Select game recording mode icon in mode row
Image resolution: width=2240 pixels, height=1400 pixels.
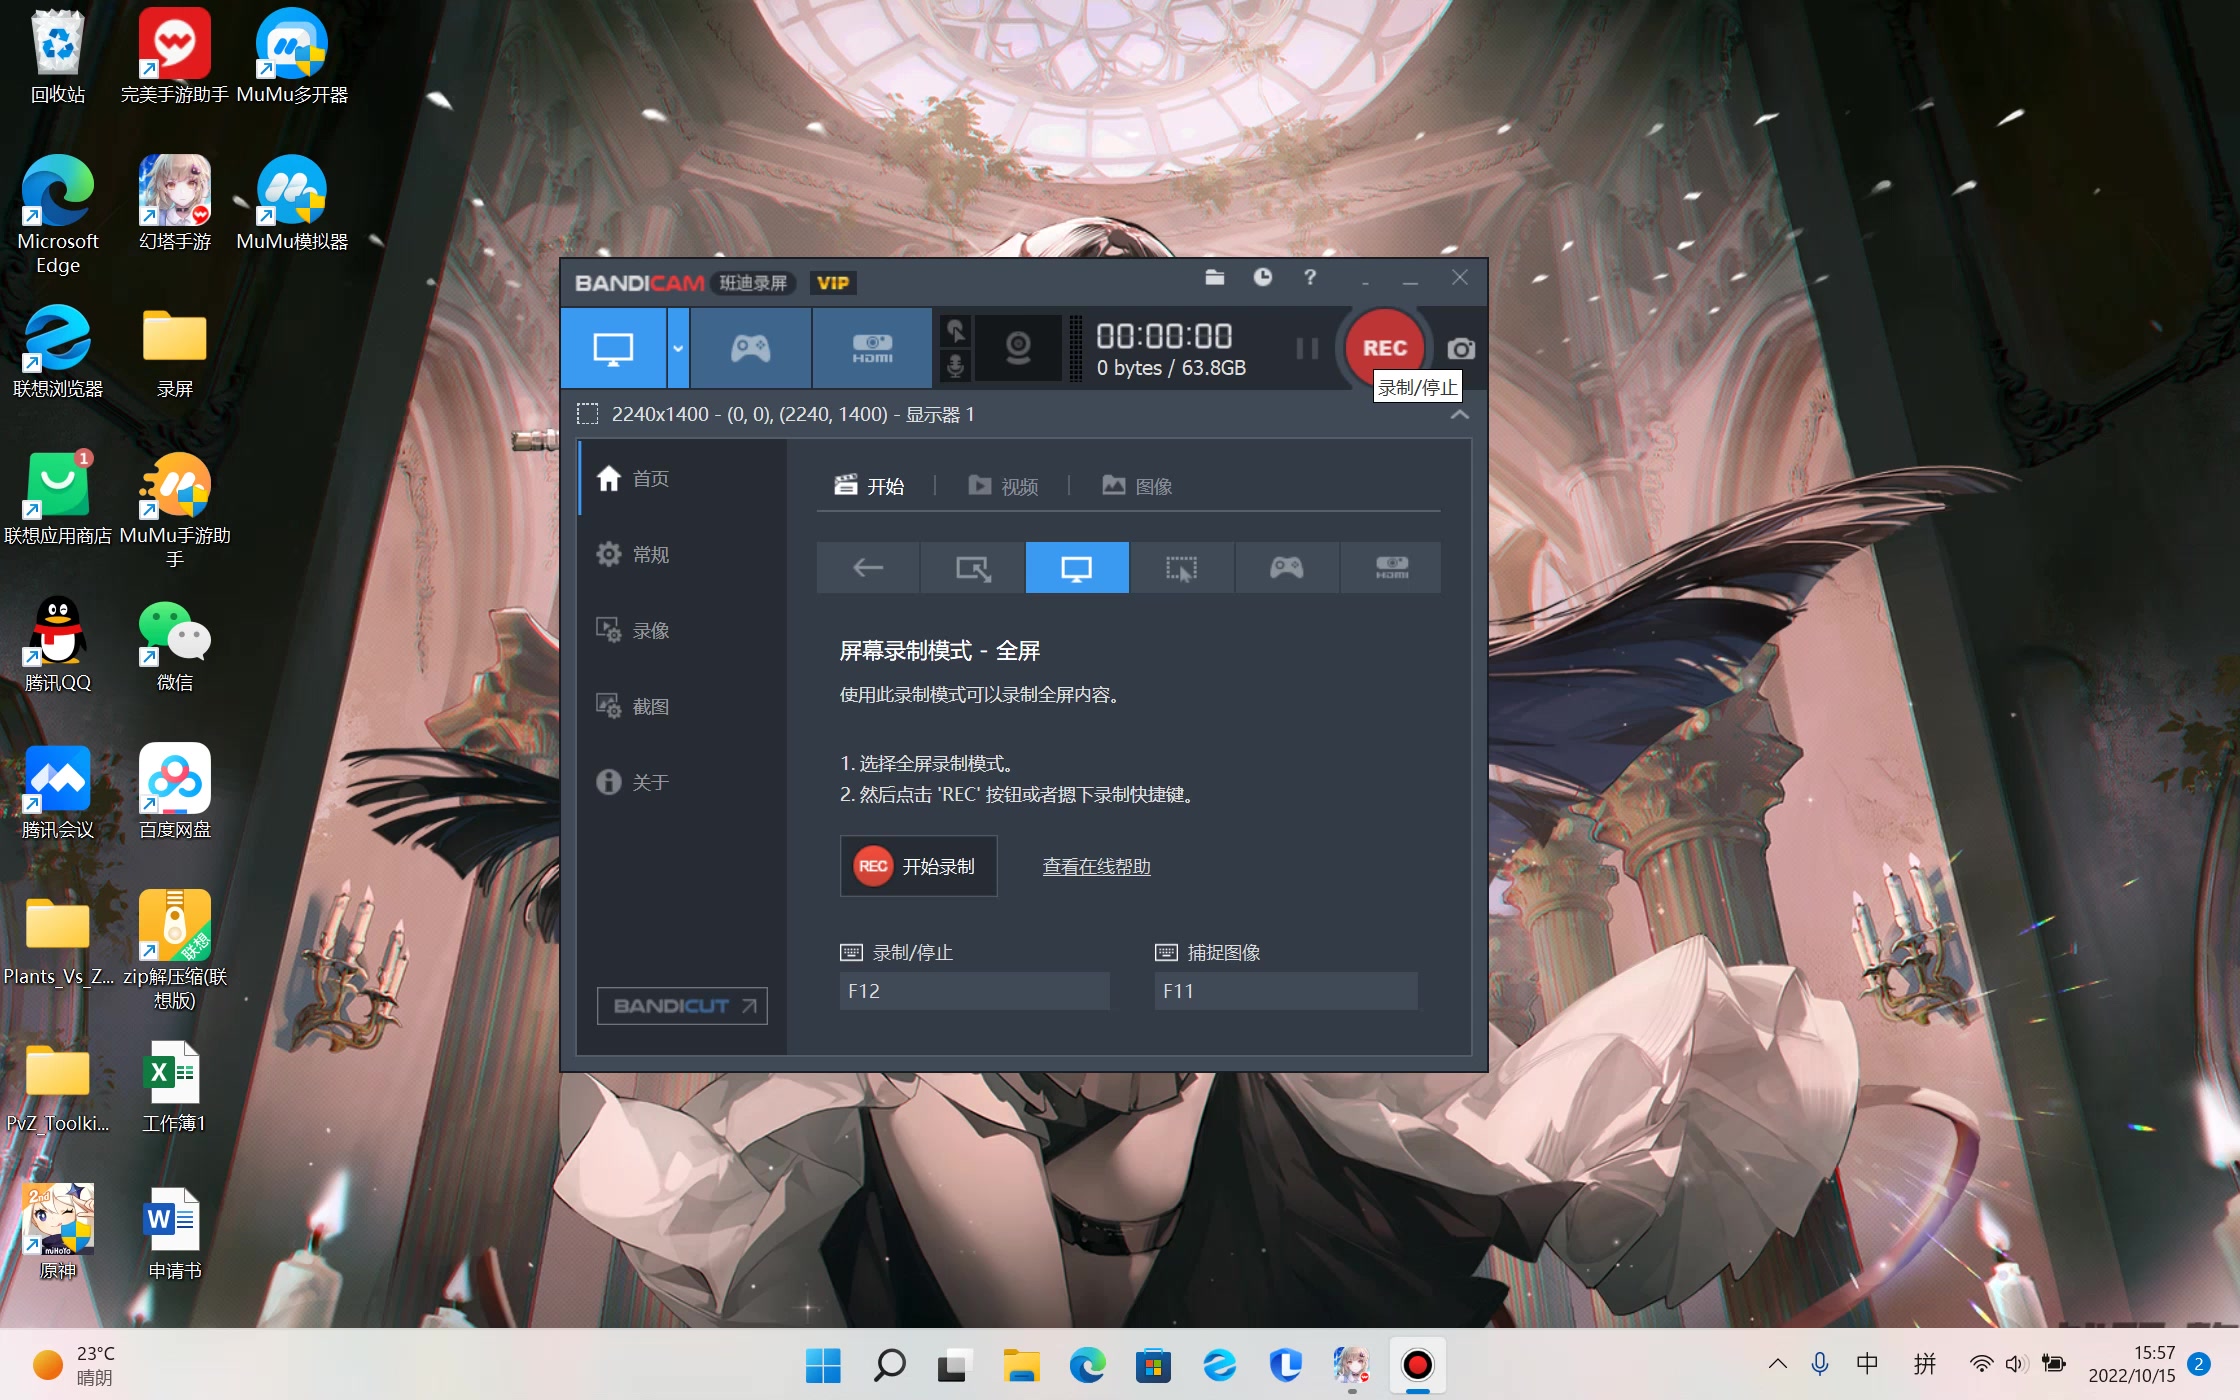1286,568
